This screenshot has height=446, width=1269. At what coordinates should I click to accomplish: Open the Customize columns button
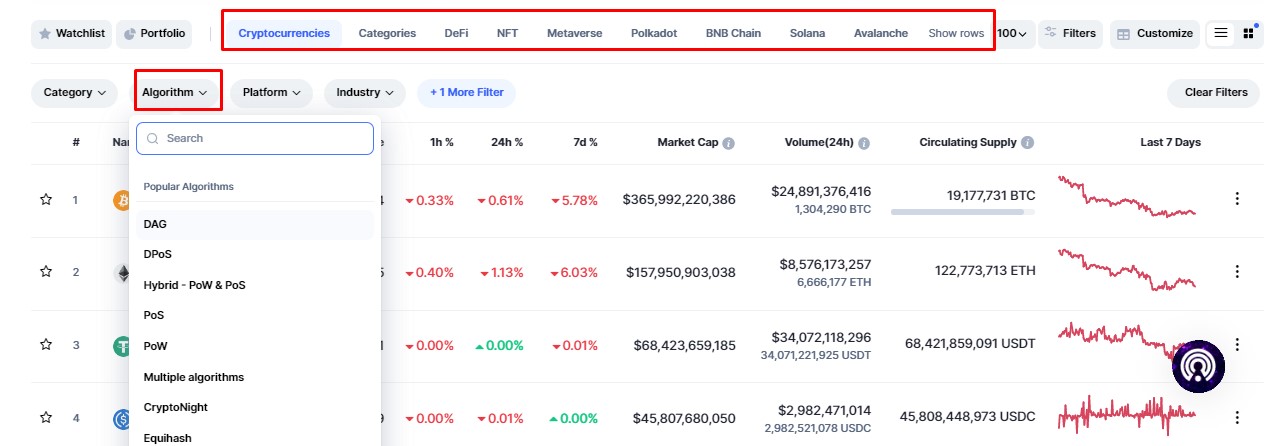[1155, 34]
